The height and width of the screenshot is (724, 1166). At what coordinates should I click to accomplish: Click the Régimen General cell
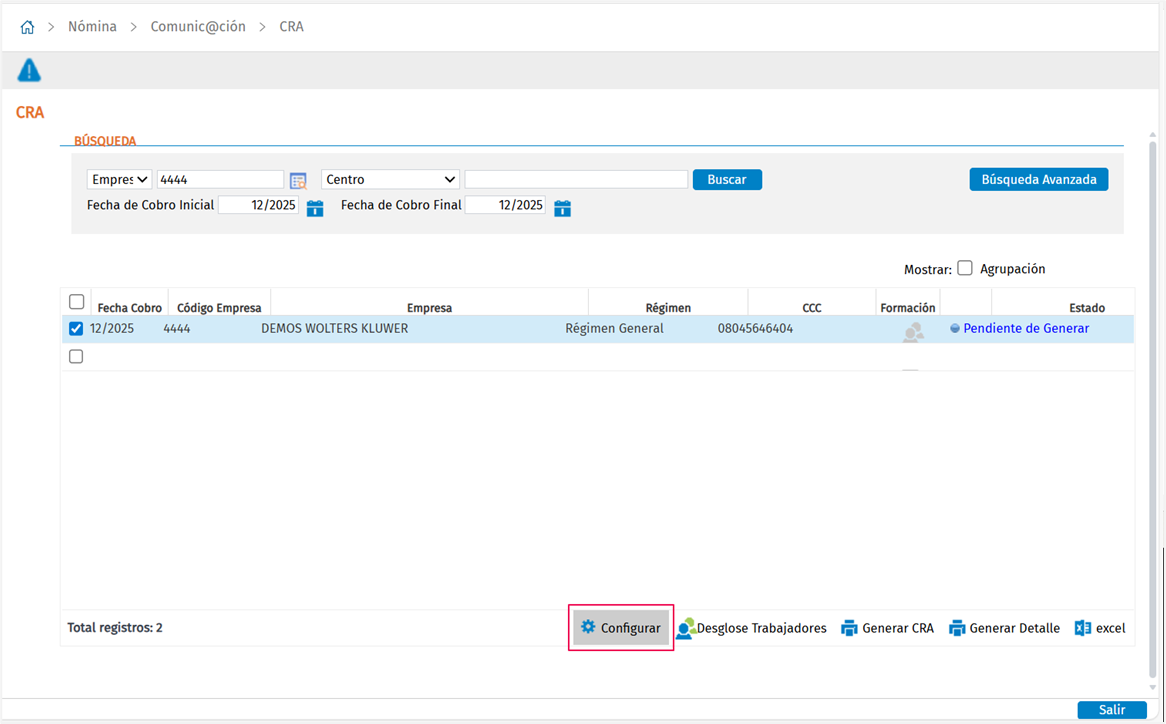(614, 329)
